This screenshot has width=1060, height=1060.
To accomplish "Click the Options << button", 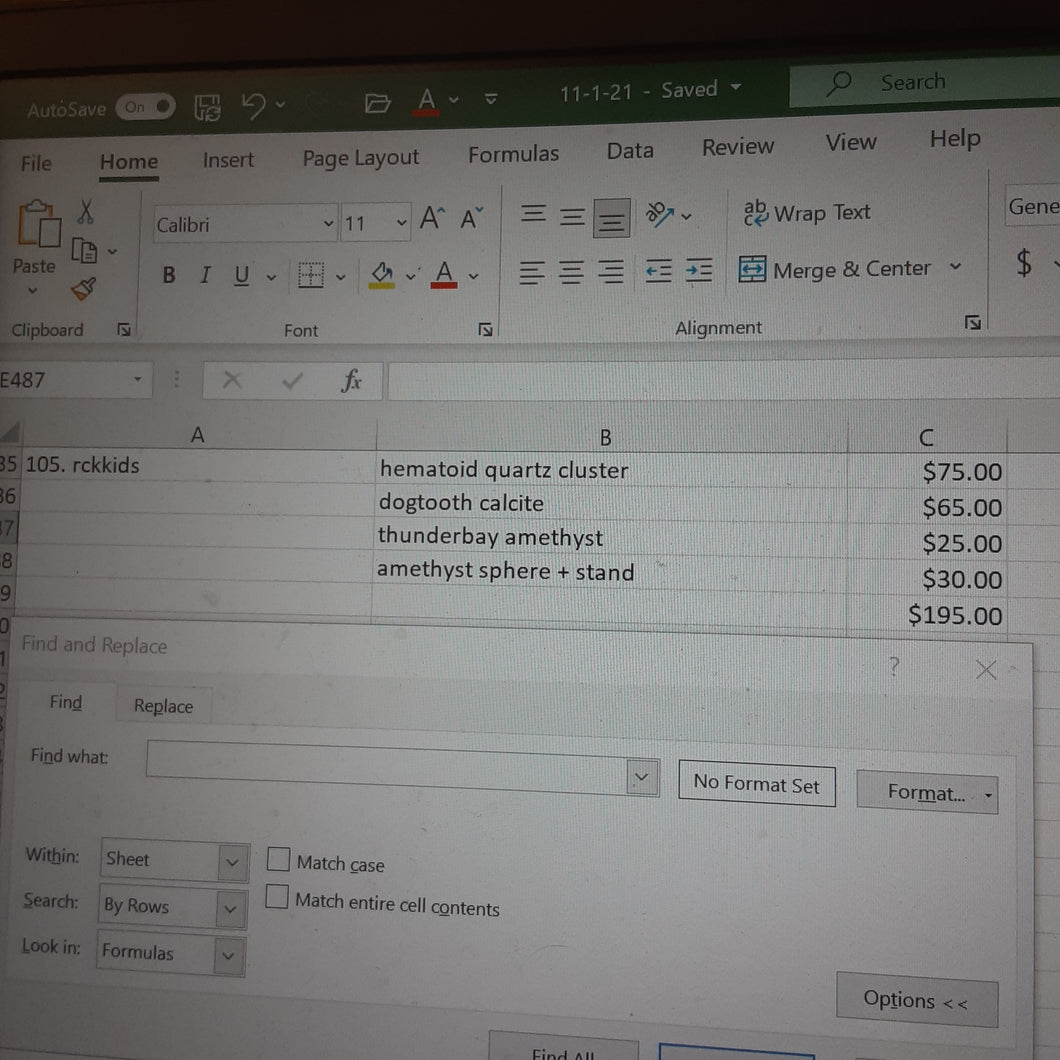I will point(917,1000).
